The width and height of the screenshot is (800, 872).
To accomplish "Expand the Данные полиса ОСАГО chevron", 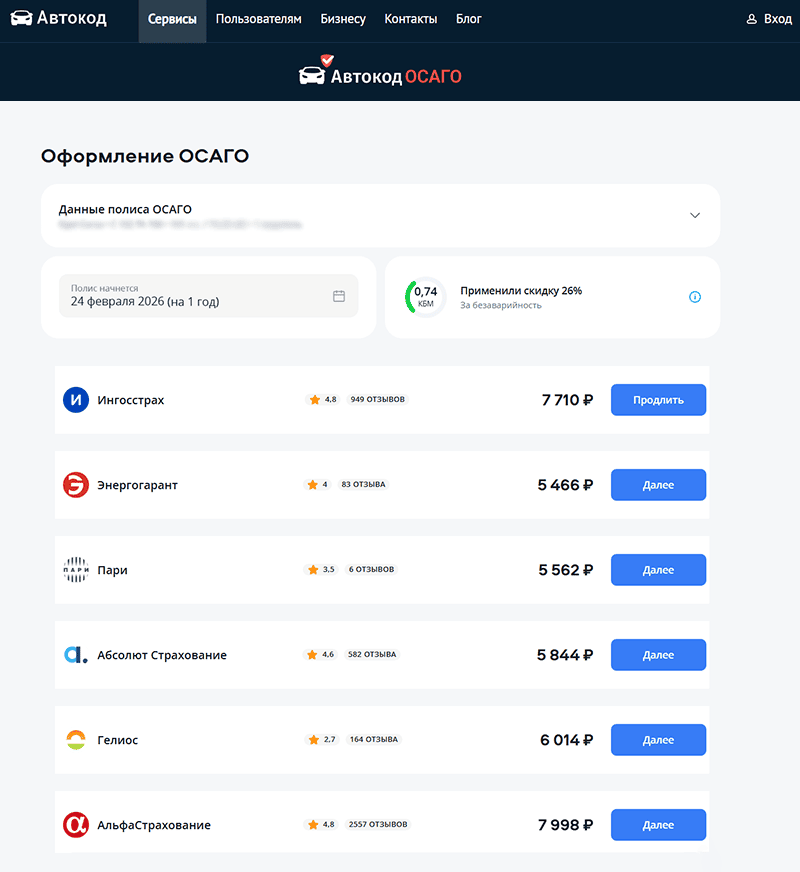I will click(x=695, y=215).
